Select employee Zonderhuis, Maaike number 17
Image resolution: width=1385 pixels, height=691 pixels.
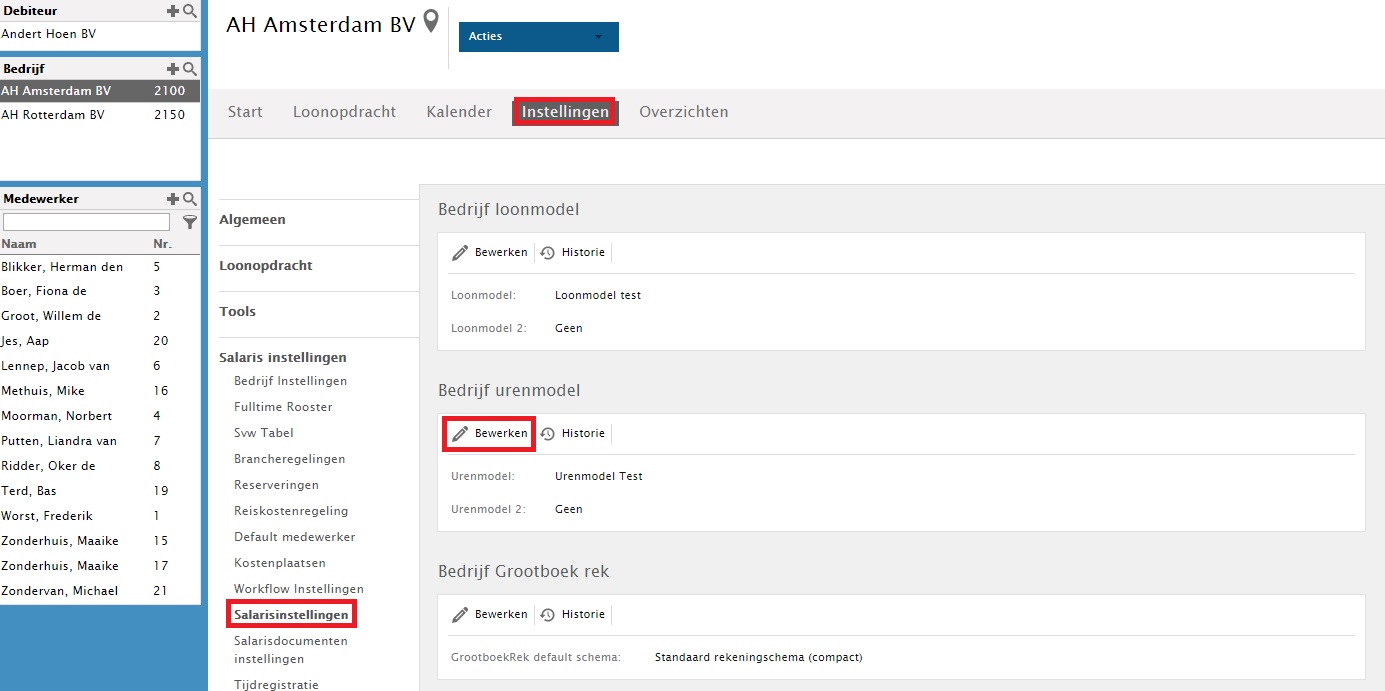click(x=100, y=566)
